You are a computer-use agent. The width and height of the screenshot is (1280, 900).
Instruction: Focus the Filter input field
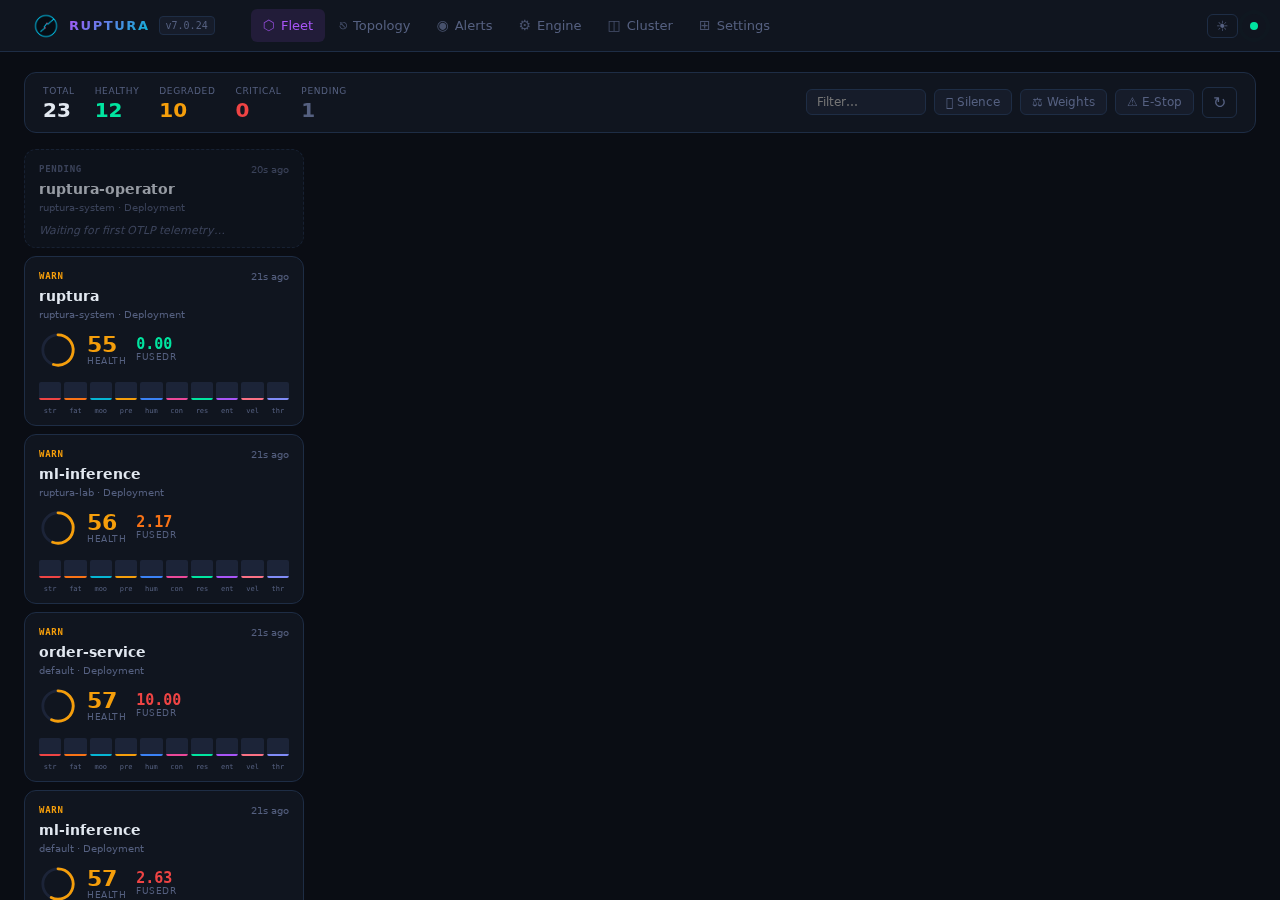866,102
